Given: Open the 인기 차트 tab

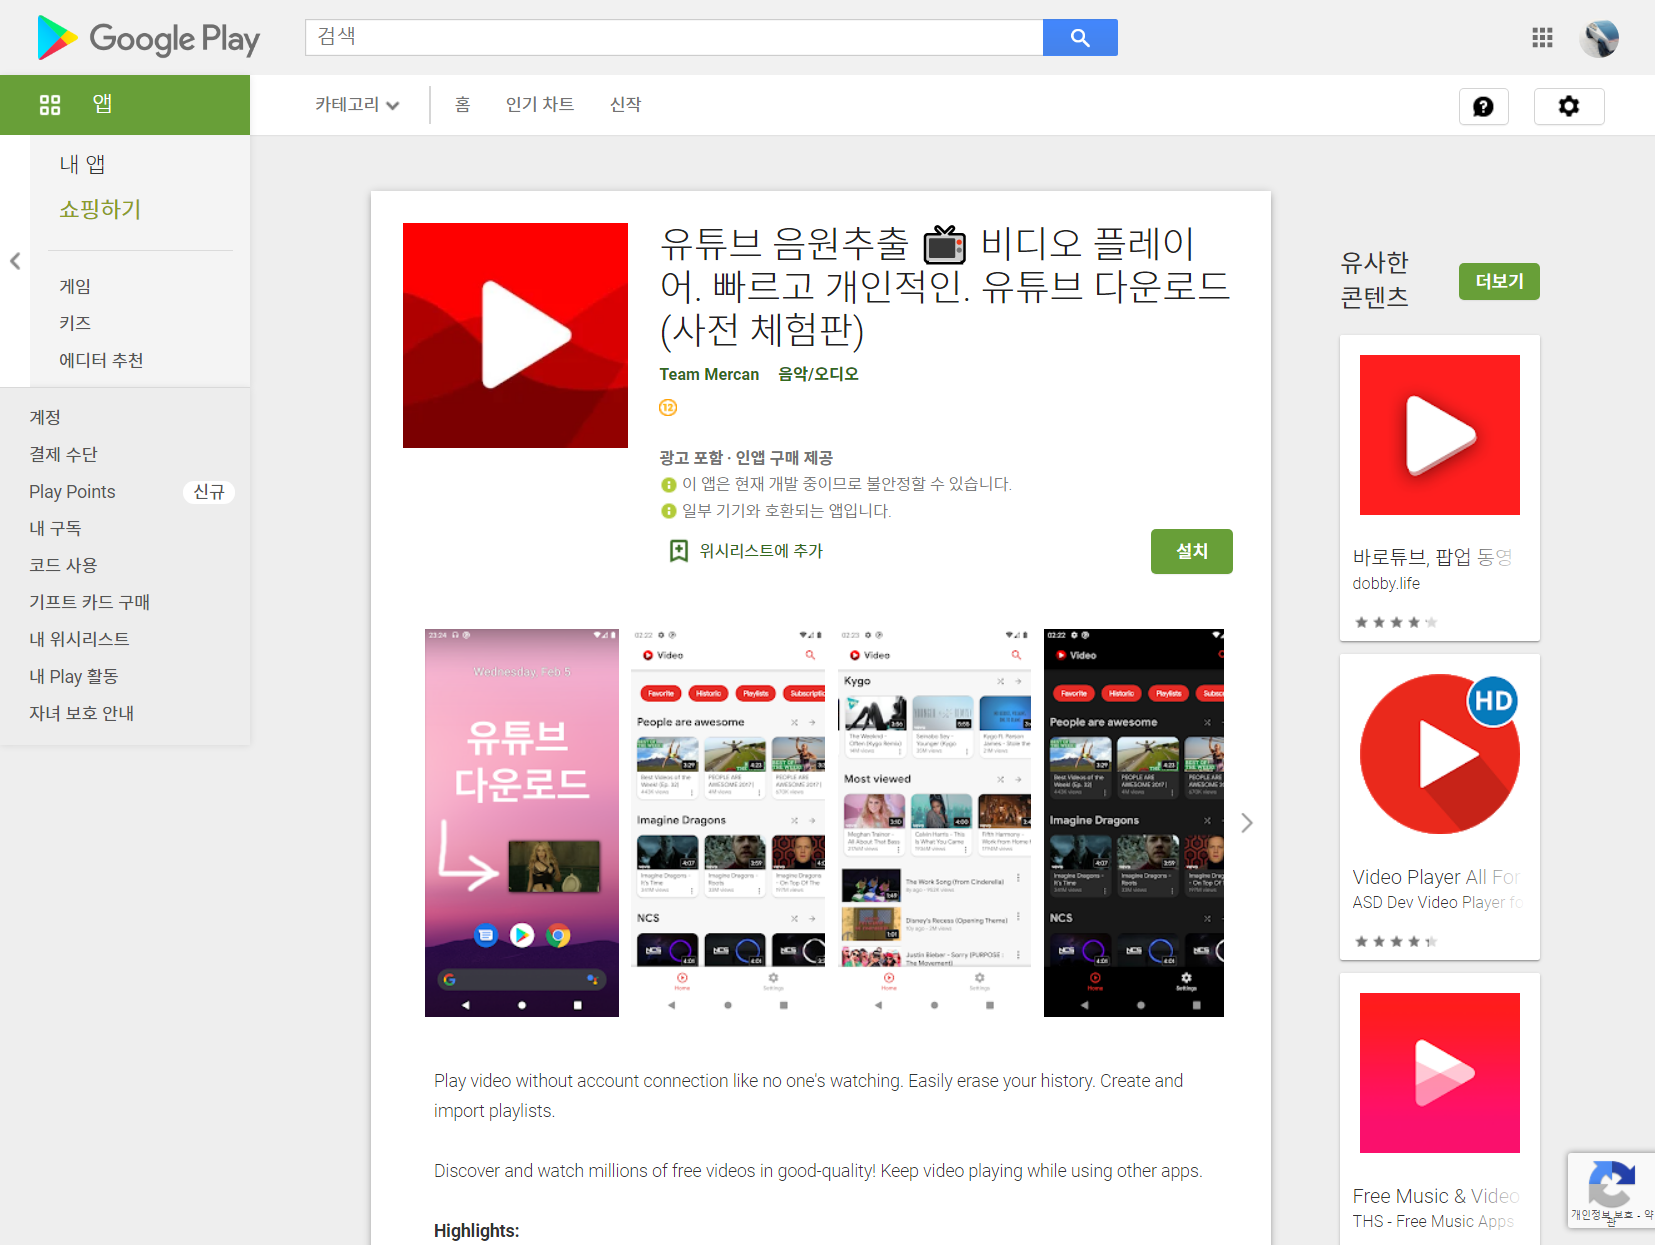Looking at the screenshot, I should click(x=540, y=104).
